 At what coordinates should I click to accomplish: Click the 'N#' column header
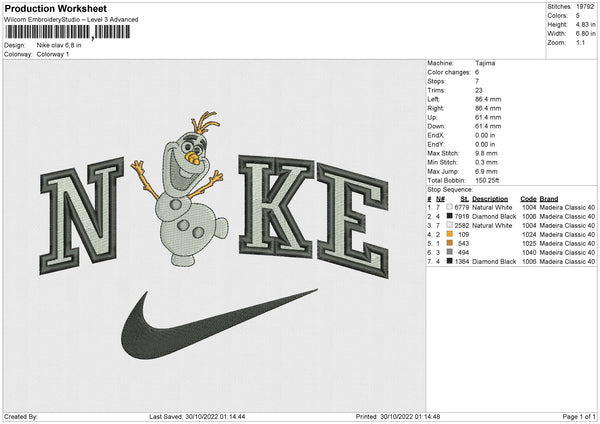tap(440, 199)
